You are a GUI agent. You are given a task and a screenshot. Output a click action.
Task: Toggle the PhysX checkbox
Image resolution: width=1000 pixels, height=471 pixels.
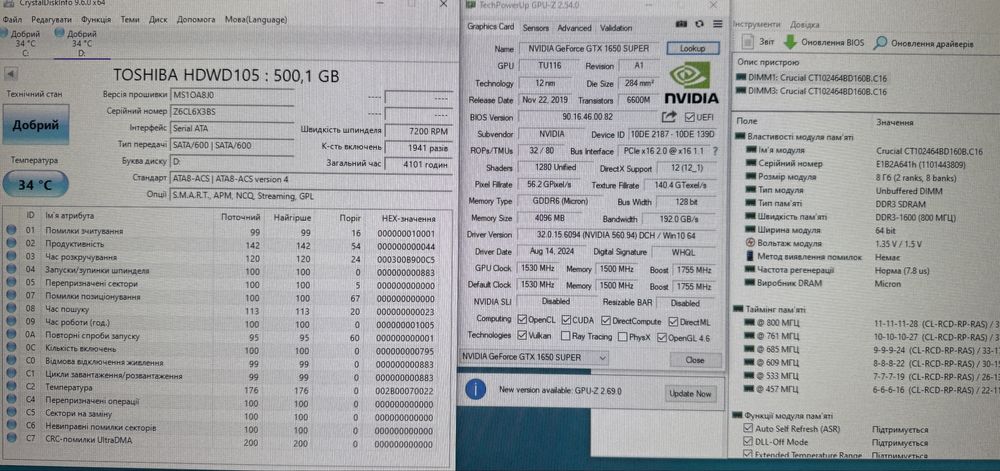pyautogui.click(x=622, y=337)
